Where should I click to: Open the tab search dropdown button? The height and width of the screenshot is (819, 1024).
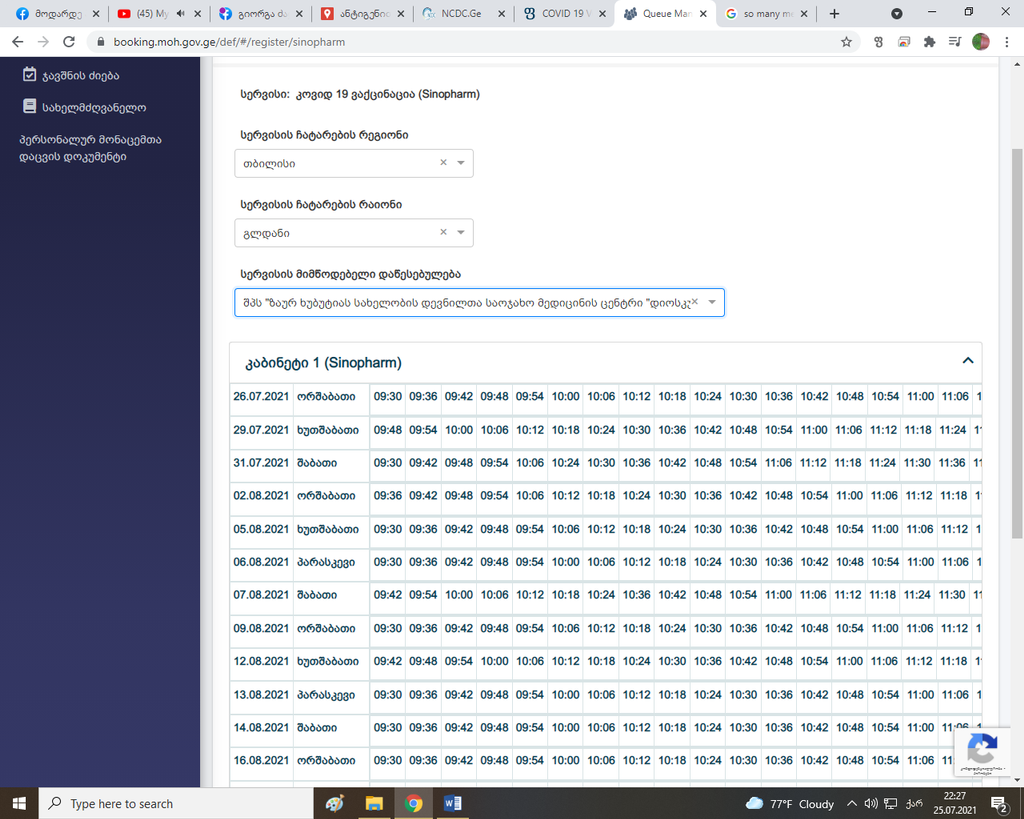(897, 14)
